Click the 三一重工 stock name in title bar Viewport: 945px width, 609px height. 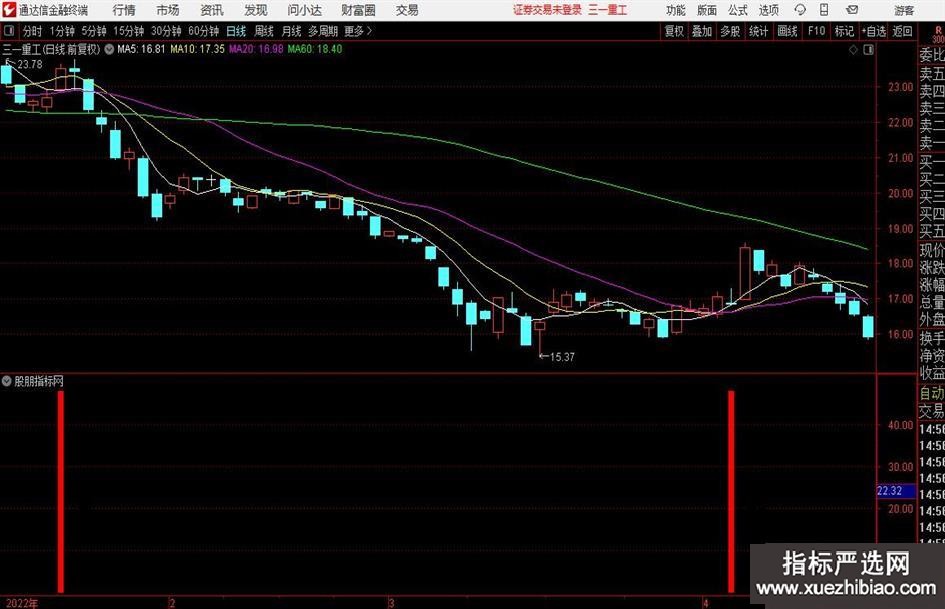pyautogui.click(x=607, y=10)
